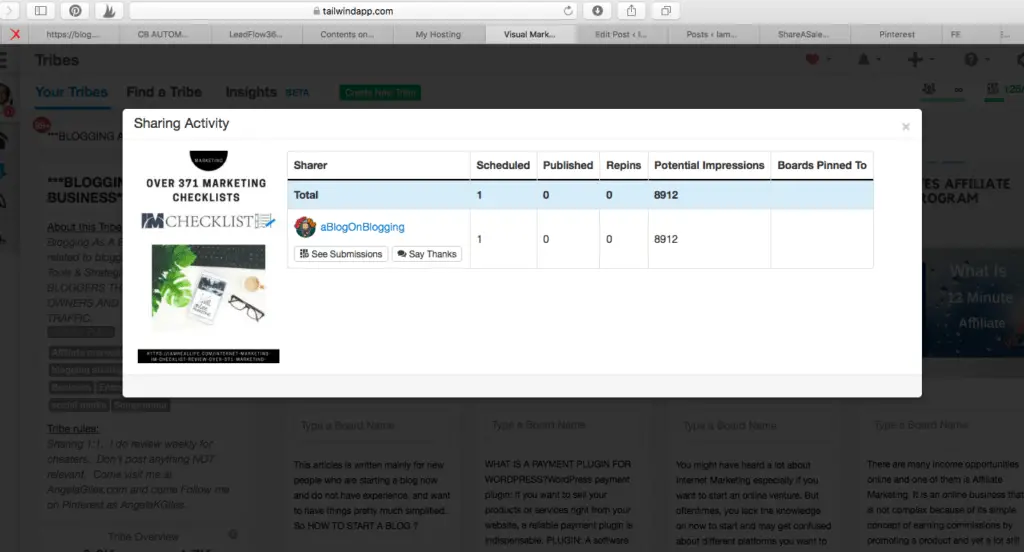The image size is (1024, 552).
Task: Click the payment plugin post's board name field
Action: 568,425
